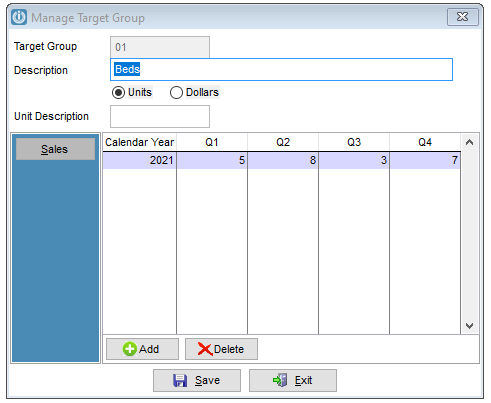Select the Dollars radio button
Image resolution: width=491 pixels, height=403 pixels.
point(176,92)
